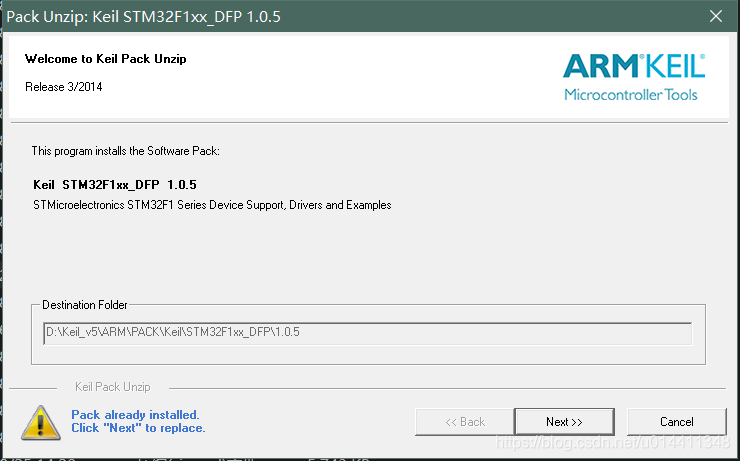
Task: Click the 'Keil Pack Unzip' footer label
Action: (113, 387)
